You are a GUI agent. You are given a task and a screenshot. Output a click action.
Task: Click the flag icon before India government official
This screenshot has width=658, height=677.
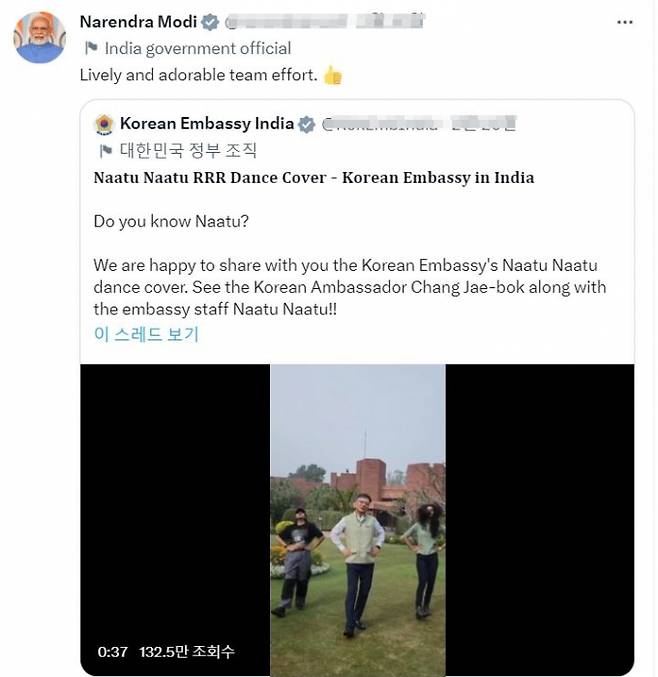tap(91, 48)
